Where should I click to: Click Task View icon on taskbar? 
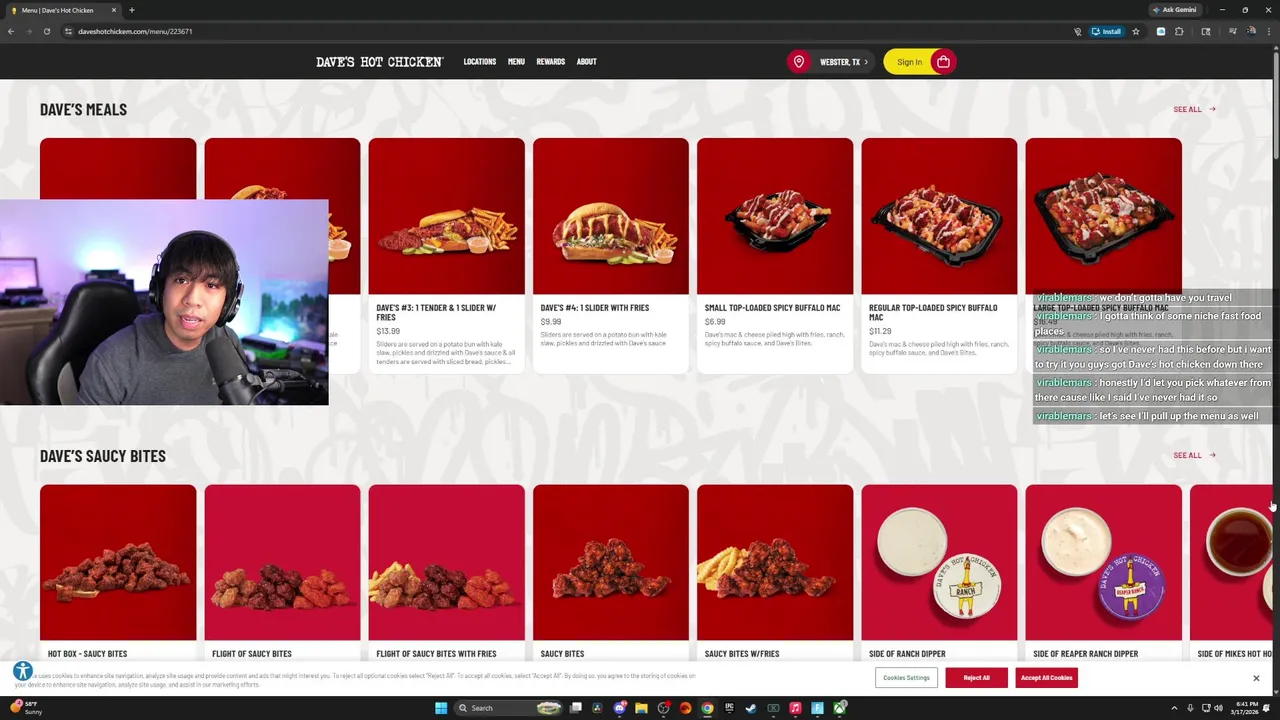tap(576, 708)
